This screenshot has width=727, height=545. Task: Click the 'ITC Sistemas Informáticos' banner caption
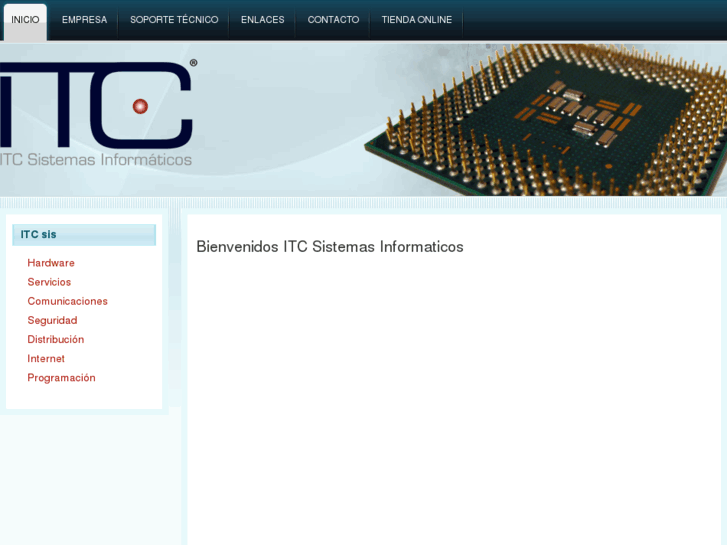click(96, 160)
